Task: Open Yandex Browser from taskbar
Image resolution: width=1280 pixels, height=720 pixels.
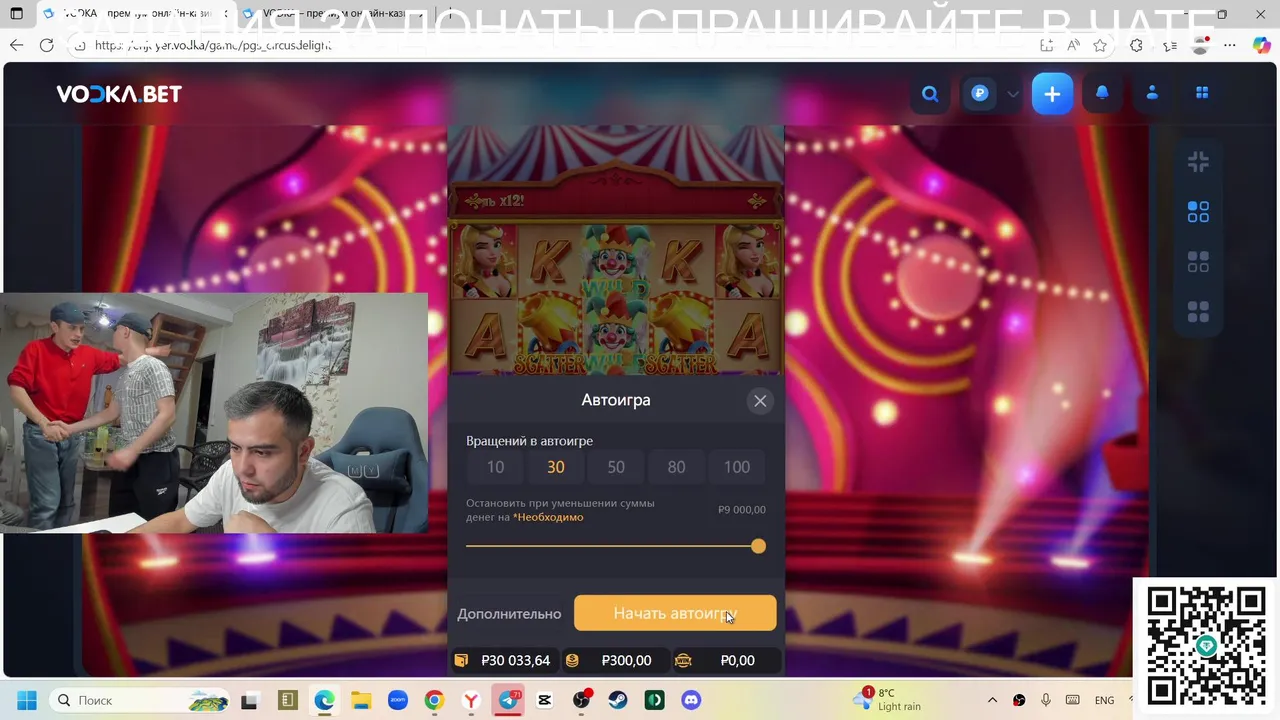Action: [471, 700]
